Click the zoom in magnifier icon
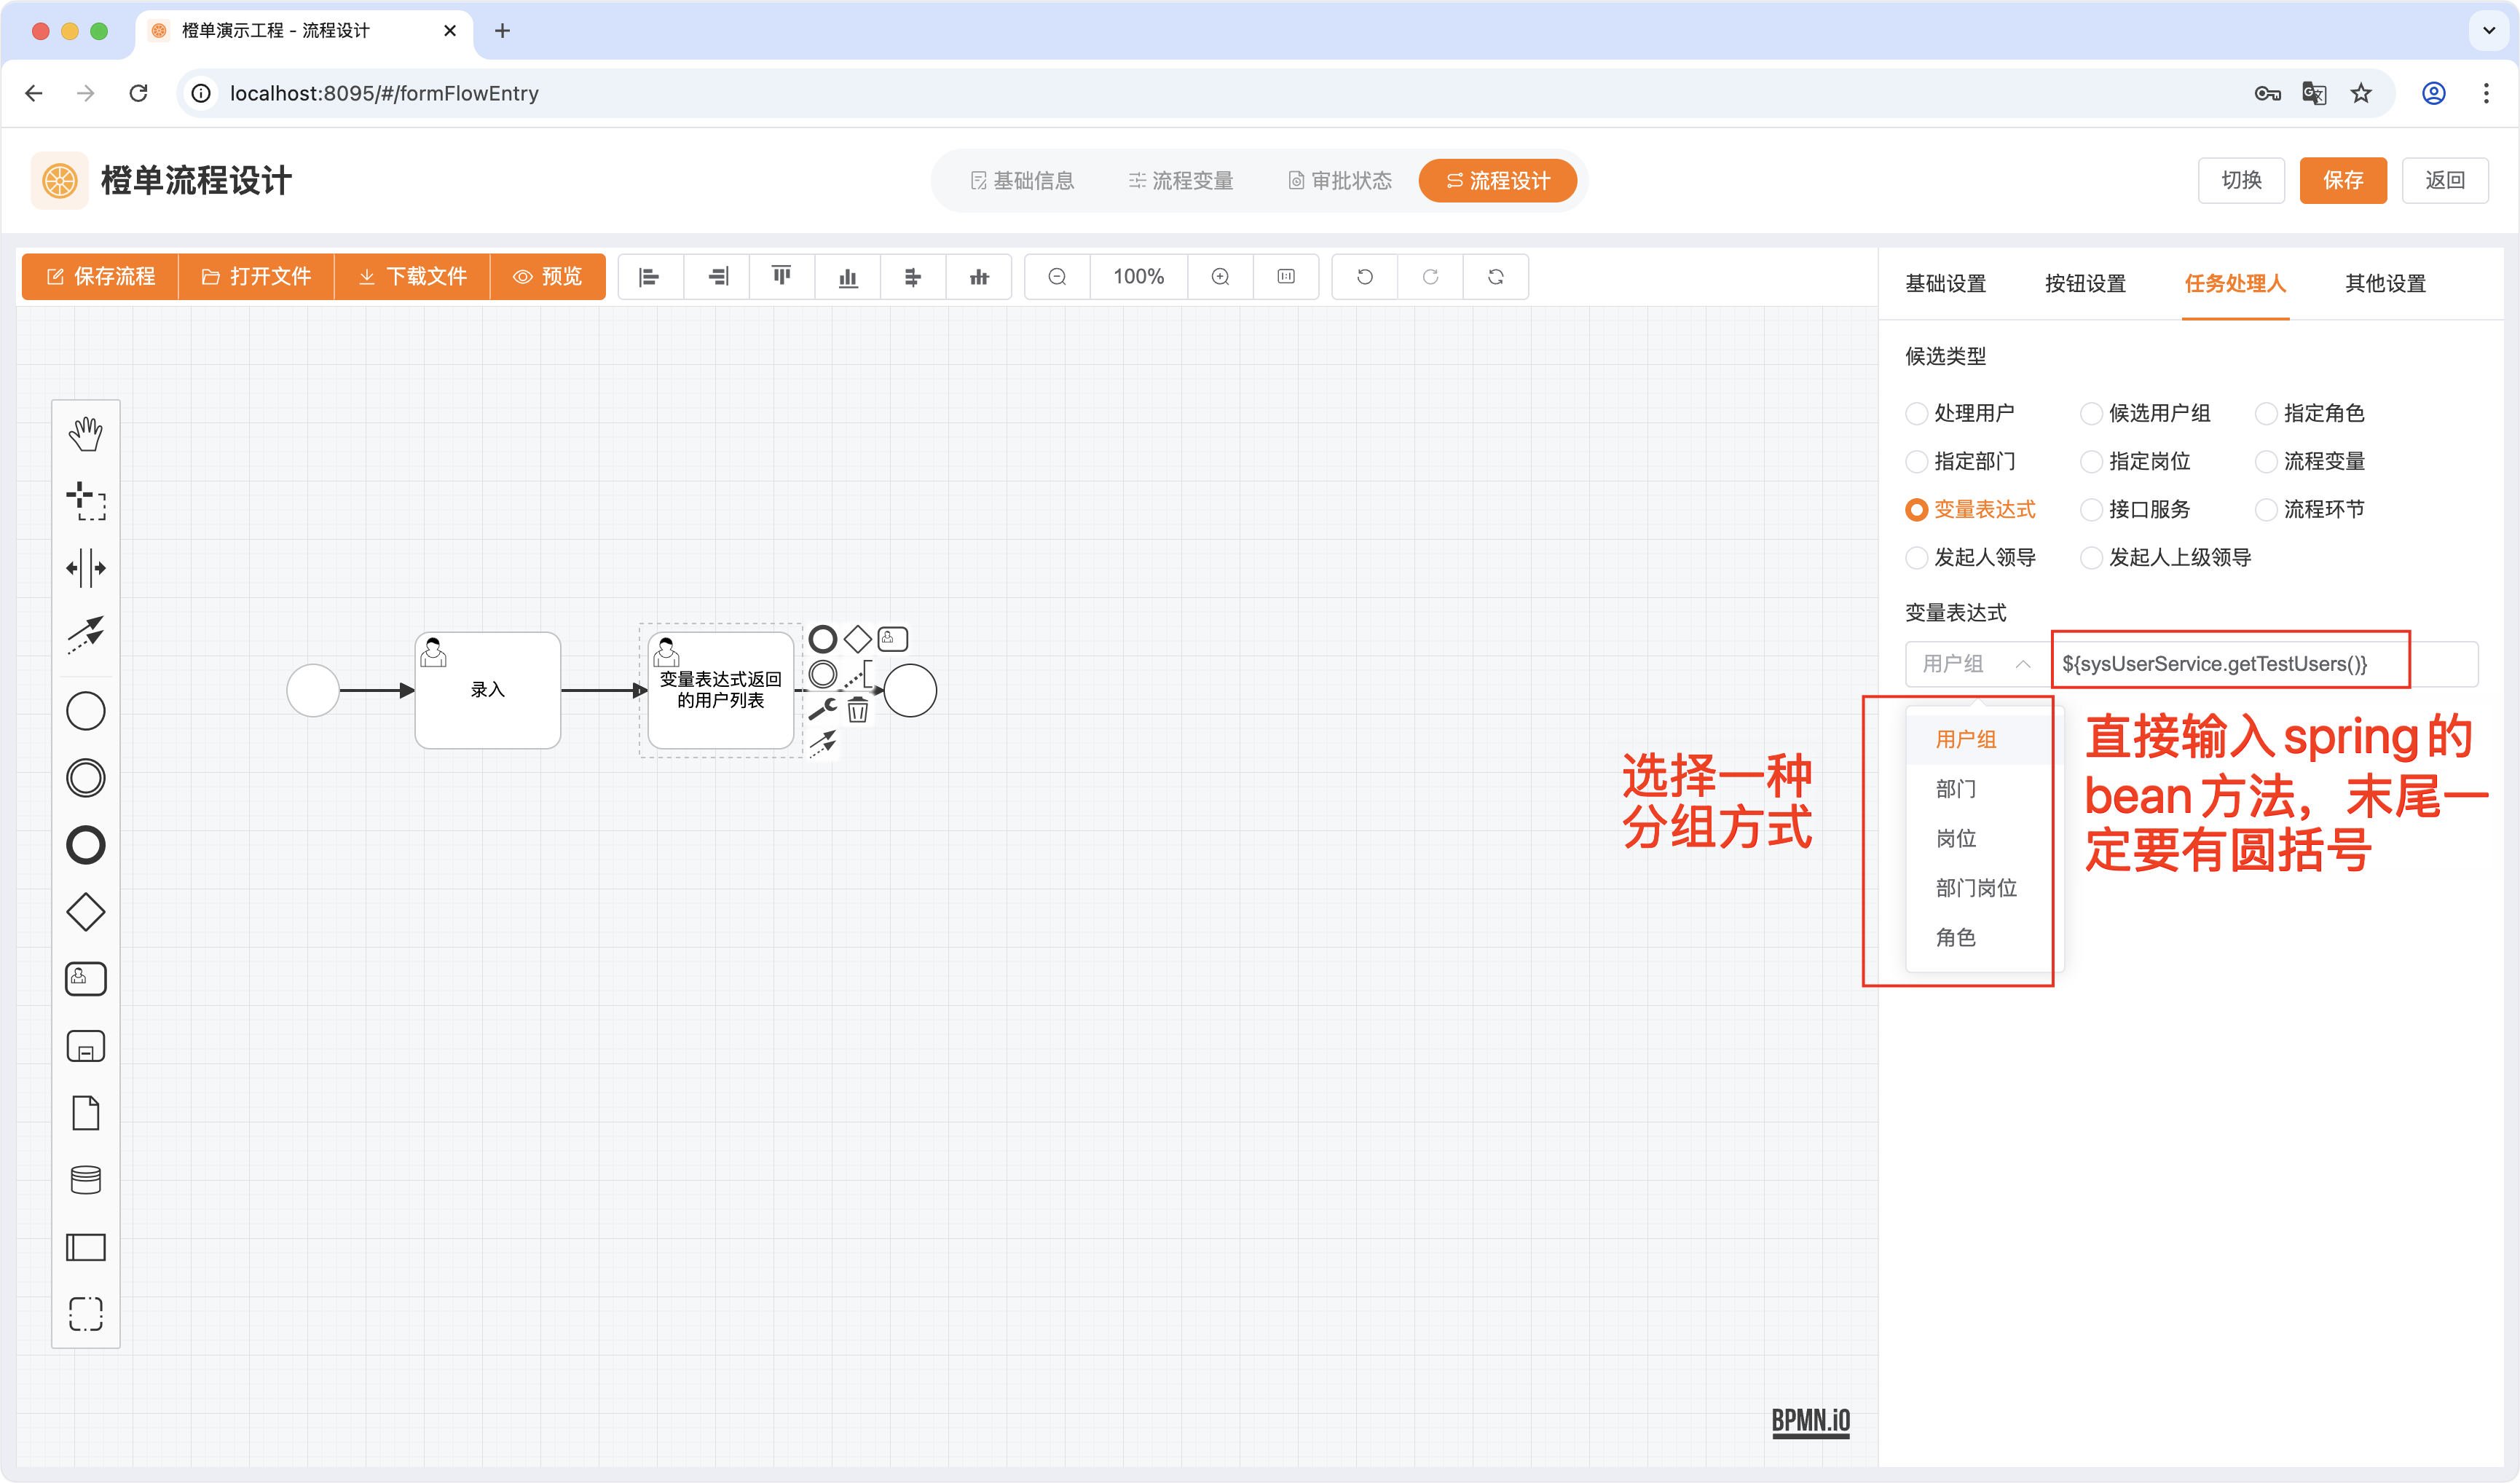Screen dimensions: 2520x1483 [1220, 277]
